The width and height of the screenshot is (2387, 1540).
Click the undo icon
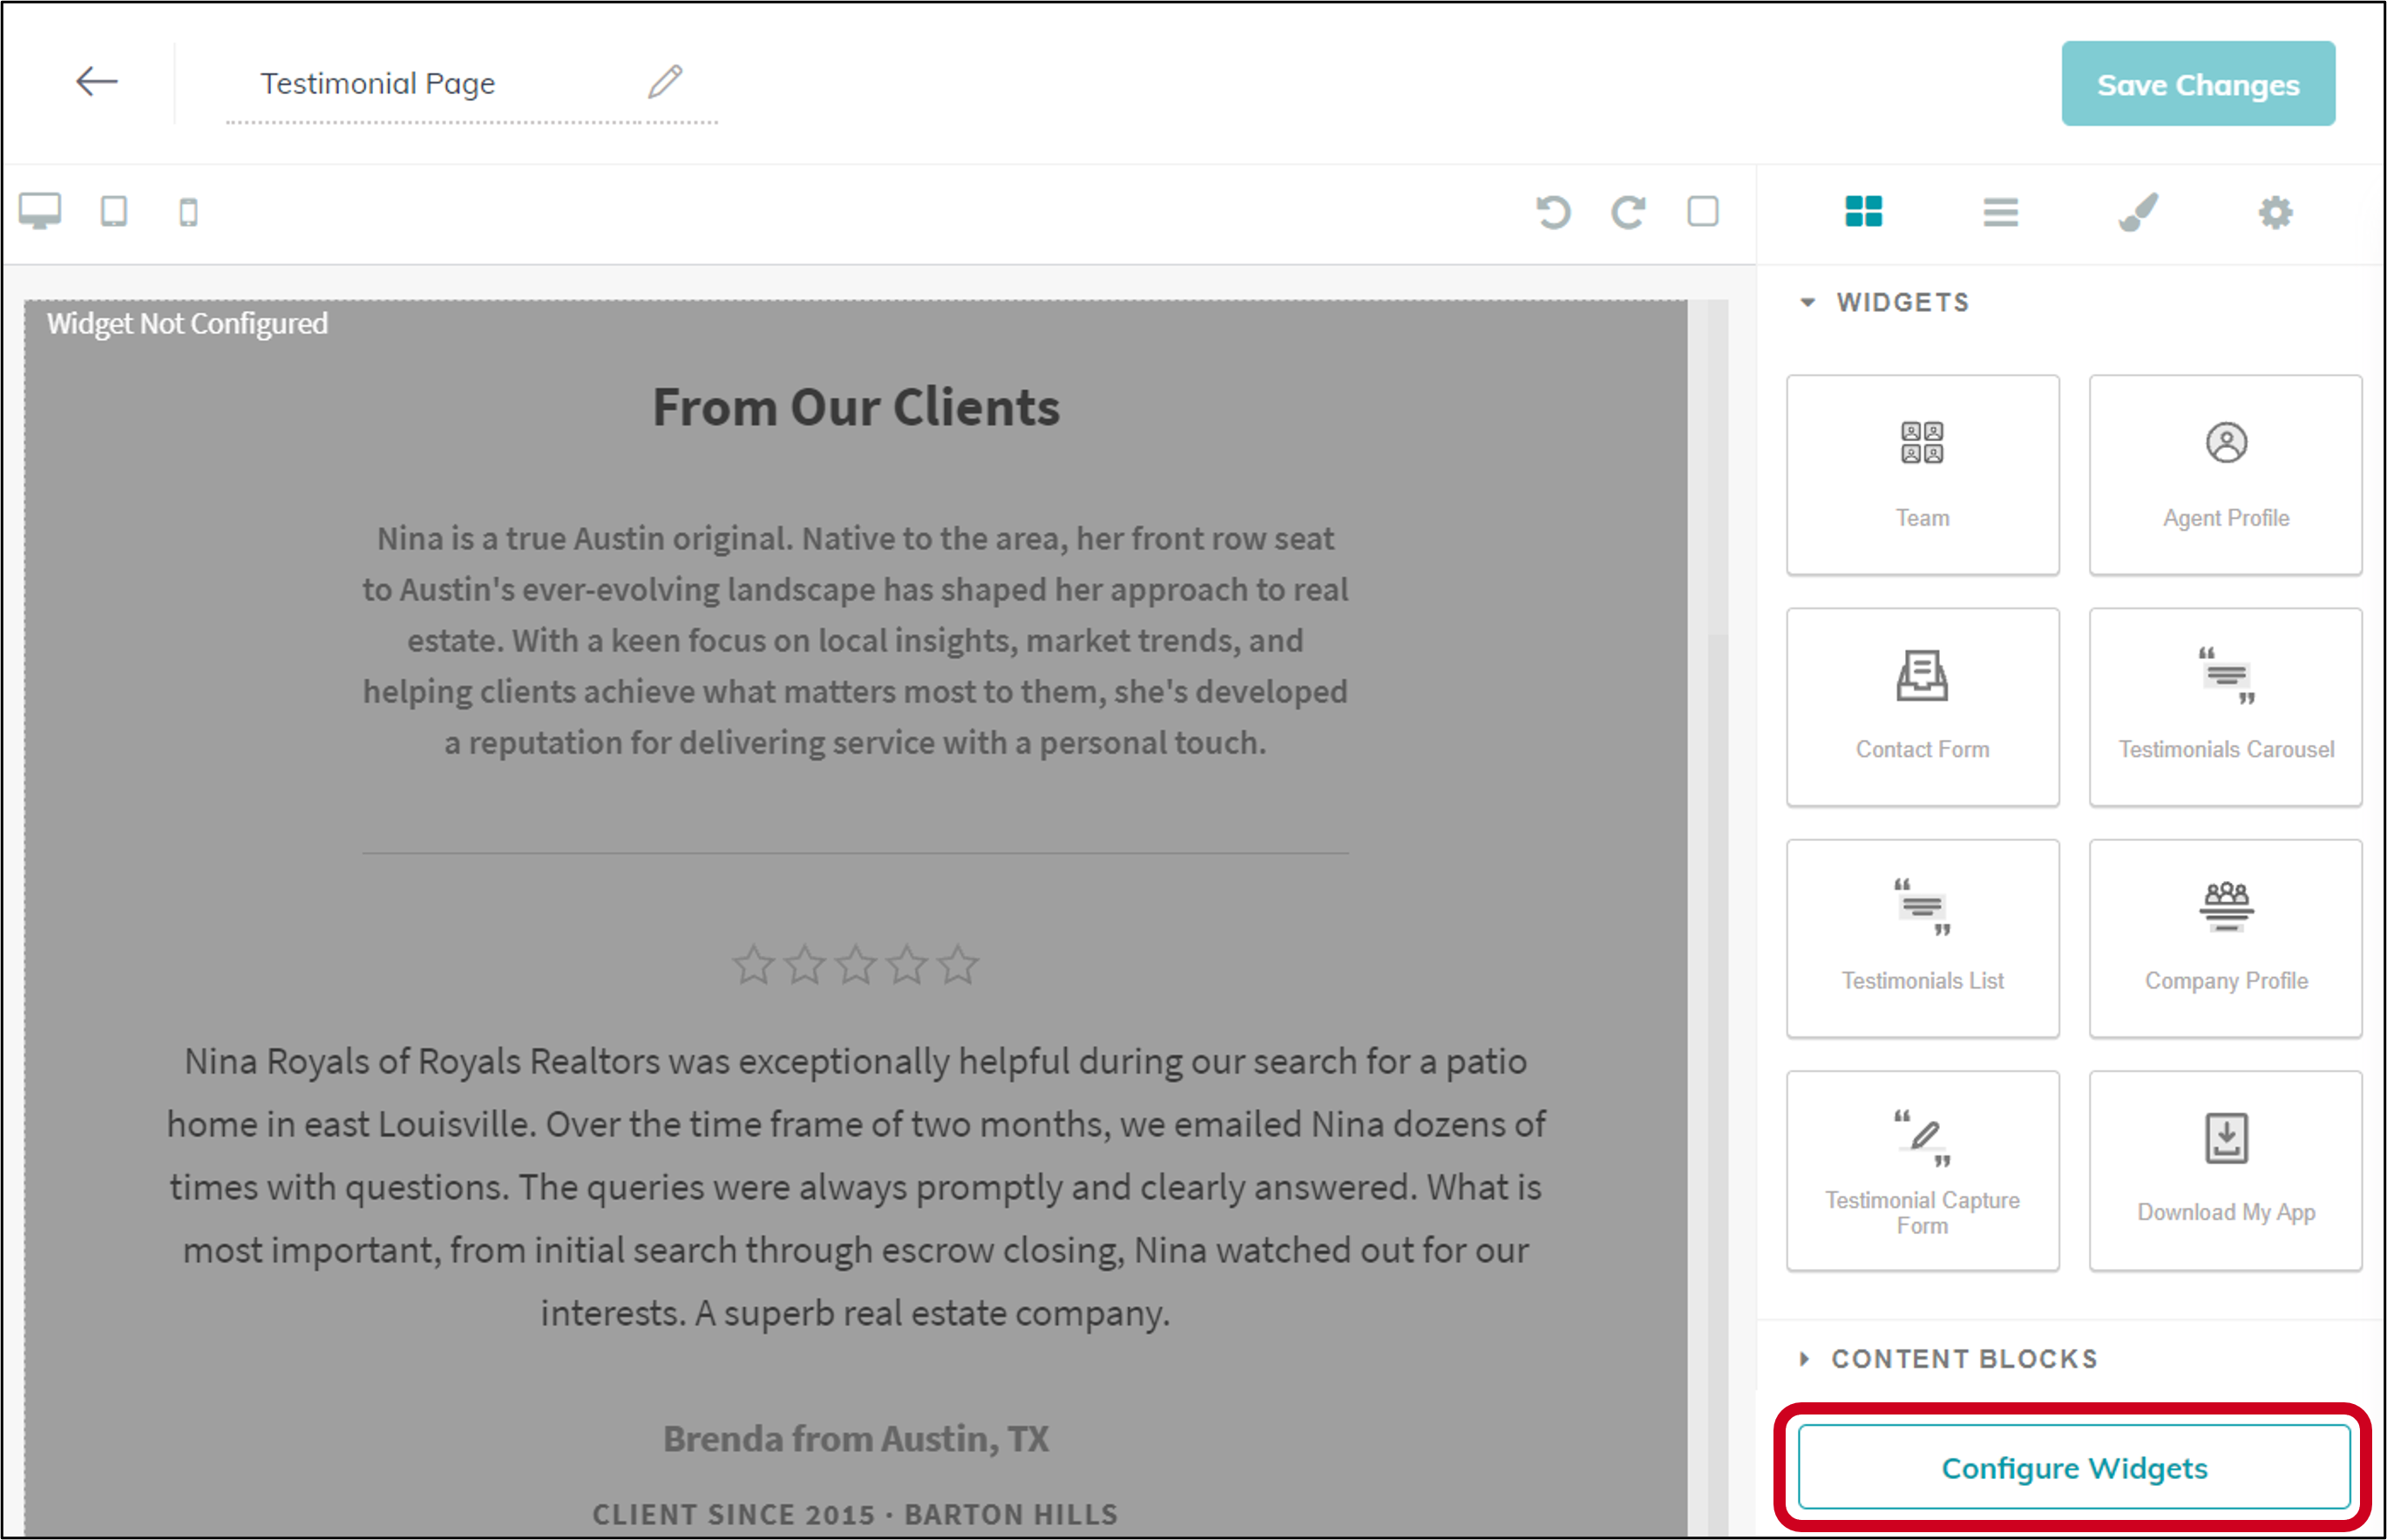(1553, 212)
